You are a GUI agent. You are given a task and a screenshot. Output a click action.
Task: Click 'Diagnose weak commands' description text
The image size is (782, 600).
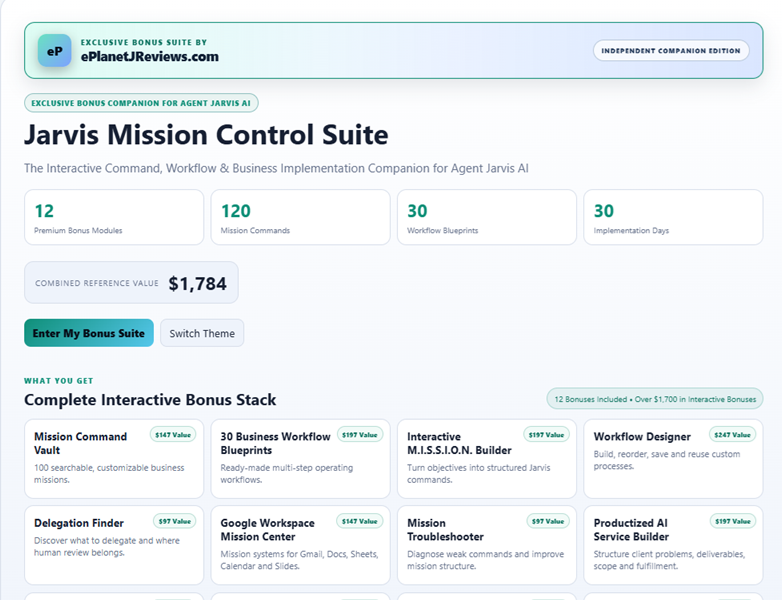pyautogui.click(x=485, y=560)
